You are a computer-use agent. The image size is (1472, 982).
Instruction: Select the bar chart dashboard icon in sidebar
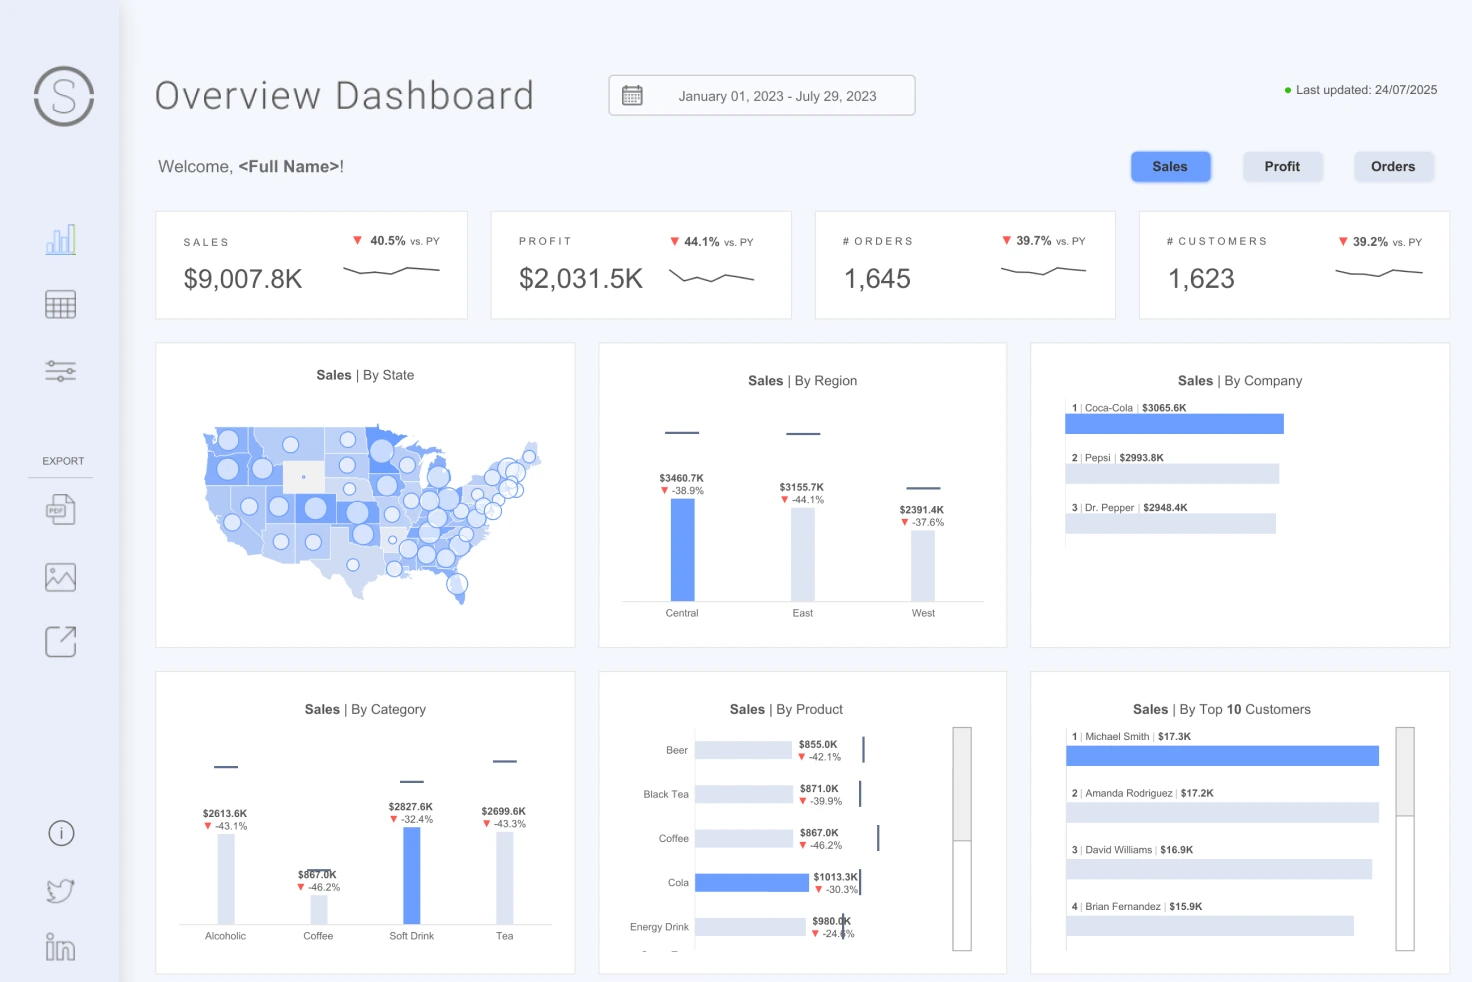60,239
